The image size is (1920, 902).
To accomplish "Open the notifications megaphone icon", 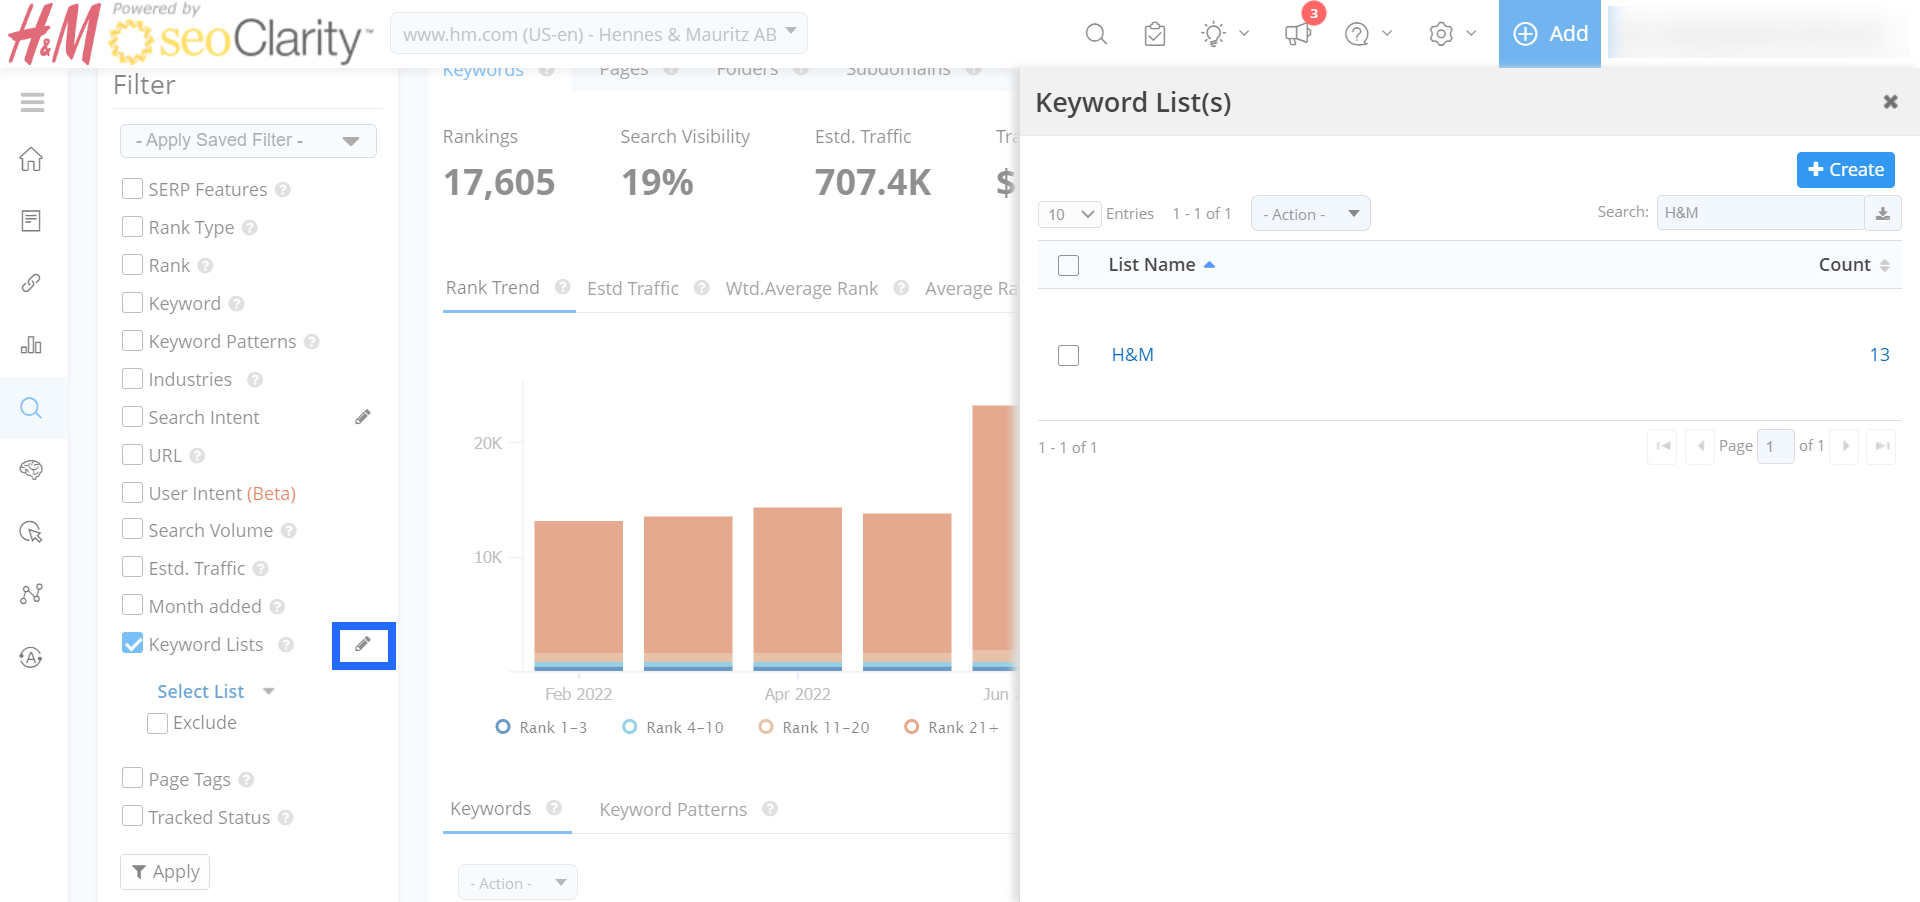I will click(1298, 34).
